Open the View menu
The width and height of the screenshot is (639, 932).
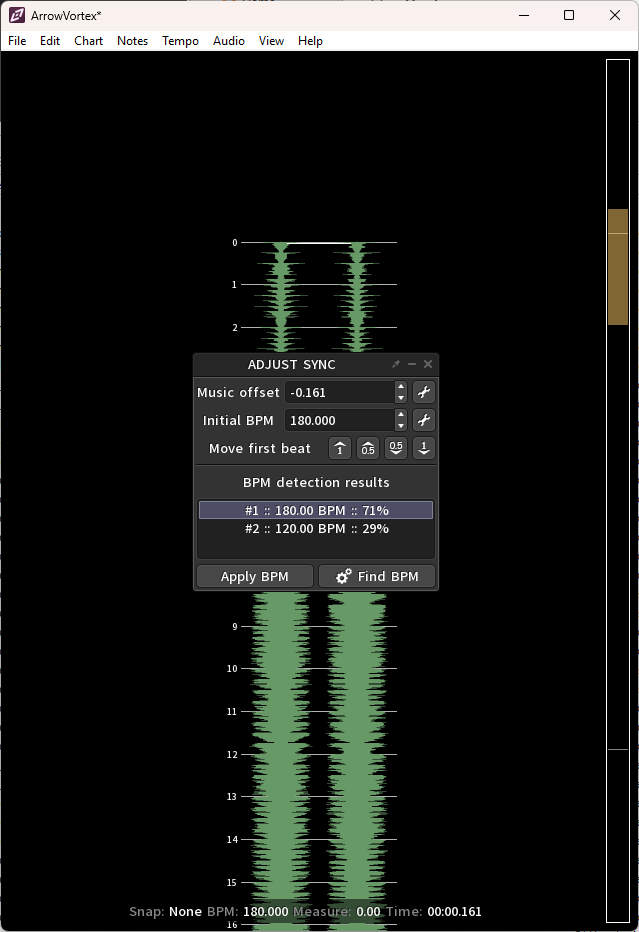(x=271, y=41)
